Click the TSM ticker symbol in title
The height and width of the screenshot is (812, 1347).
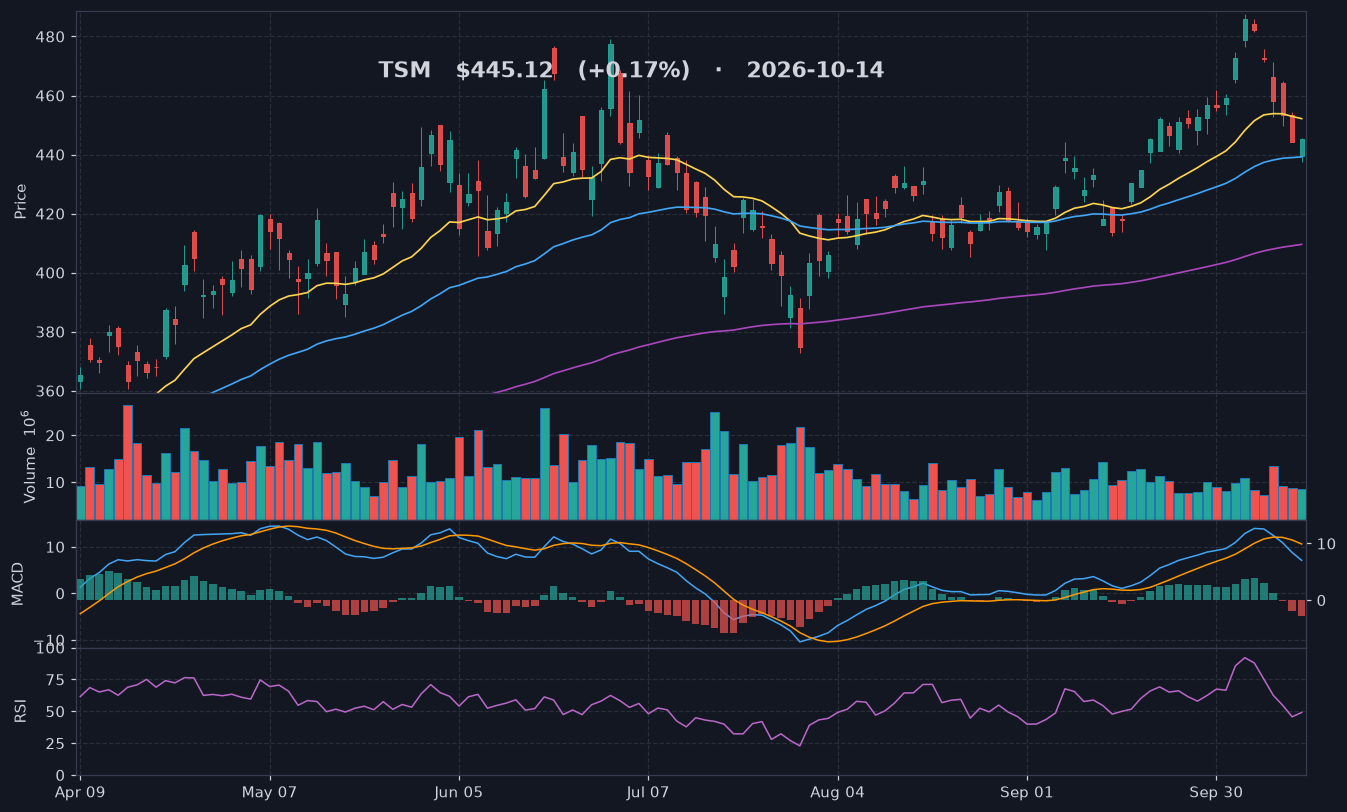[404, 71]
